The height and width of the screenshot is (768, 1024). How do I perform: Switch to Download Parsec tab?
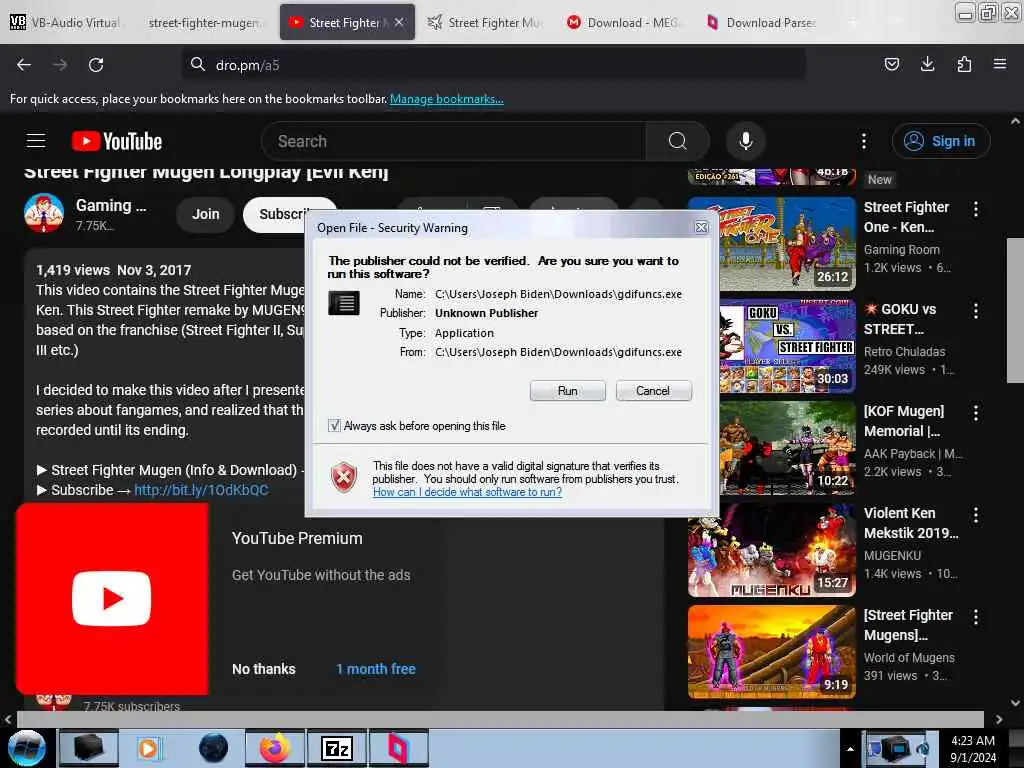[764, 22]
